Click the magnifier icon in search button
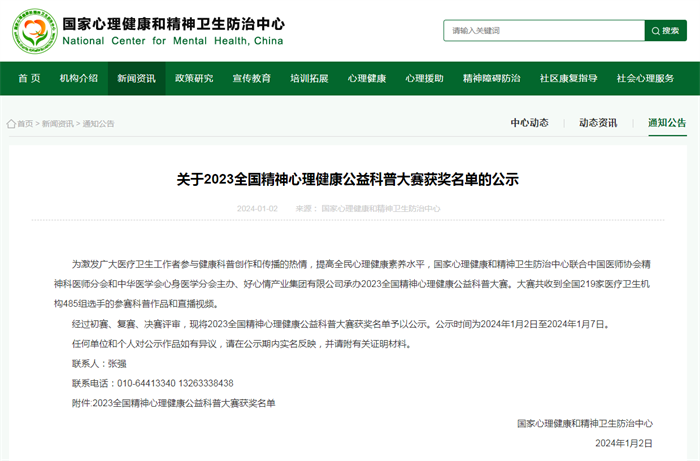This screenshot has width=700, height=461. pyautogui.click(x=655, y=31)
